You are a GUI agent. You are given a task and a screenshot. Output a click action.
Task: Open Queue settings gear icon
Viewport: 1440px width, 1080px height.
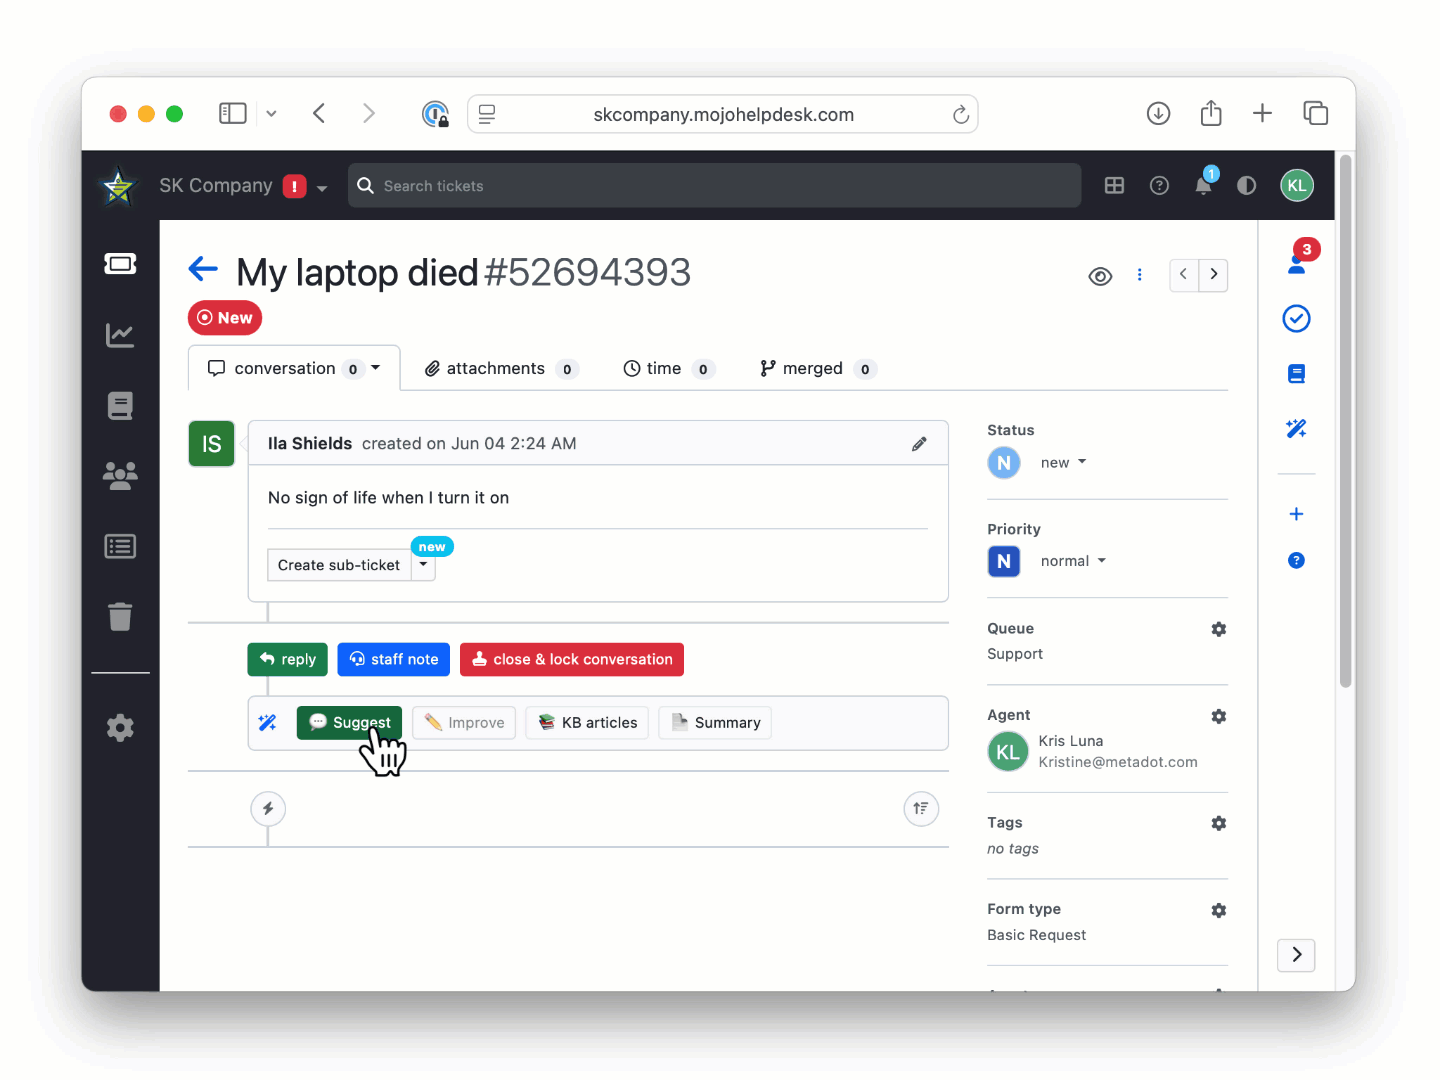click(1218, 629)
